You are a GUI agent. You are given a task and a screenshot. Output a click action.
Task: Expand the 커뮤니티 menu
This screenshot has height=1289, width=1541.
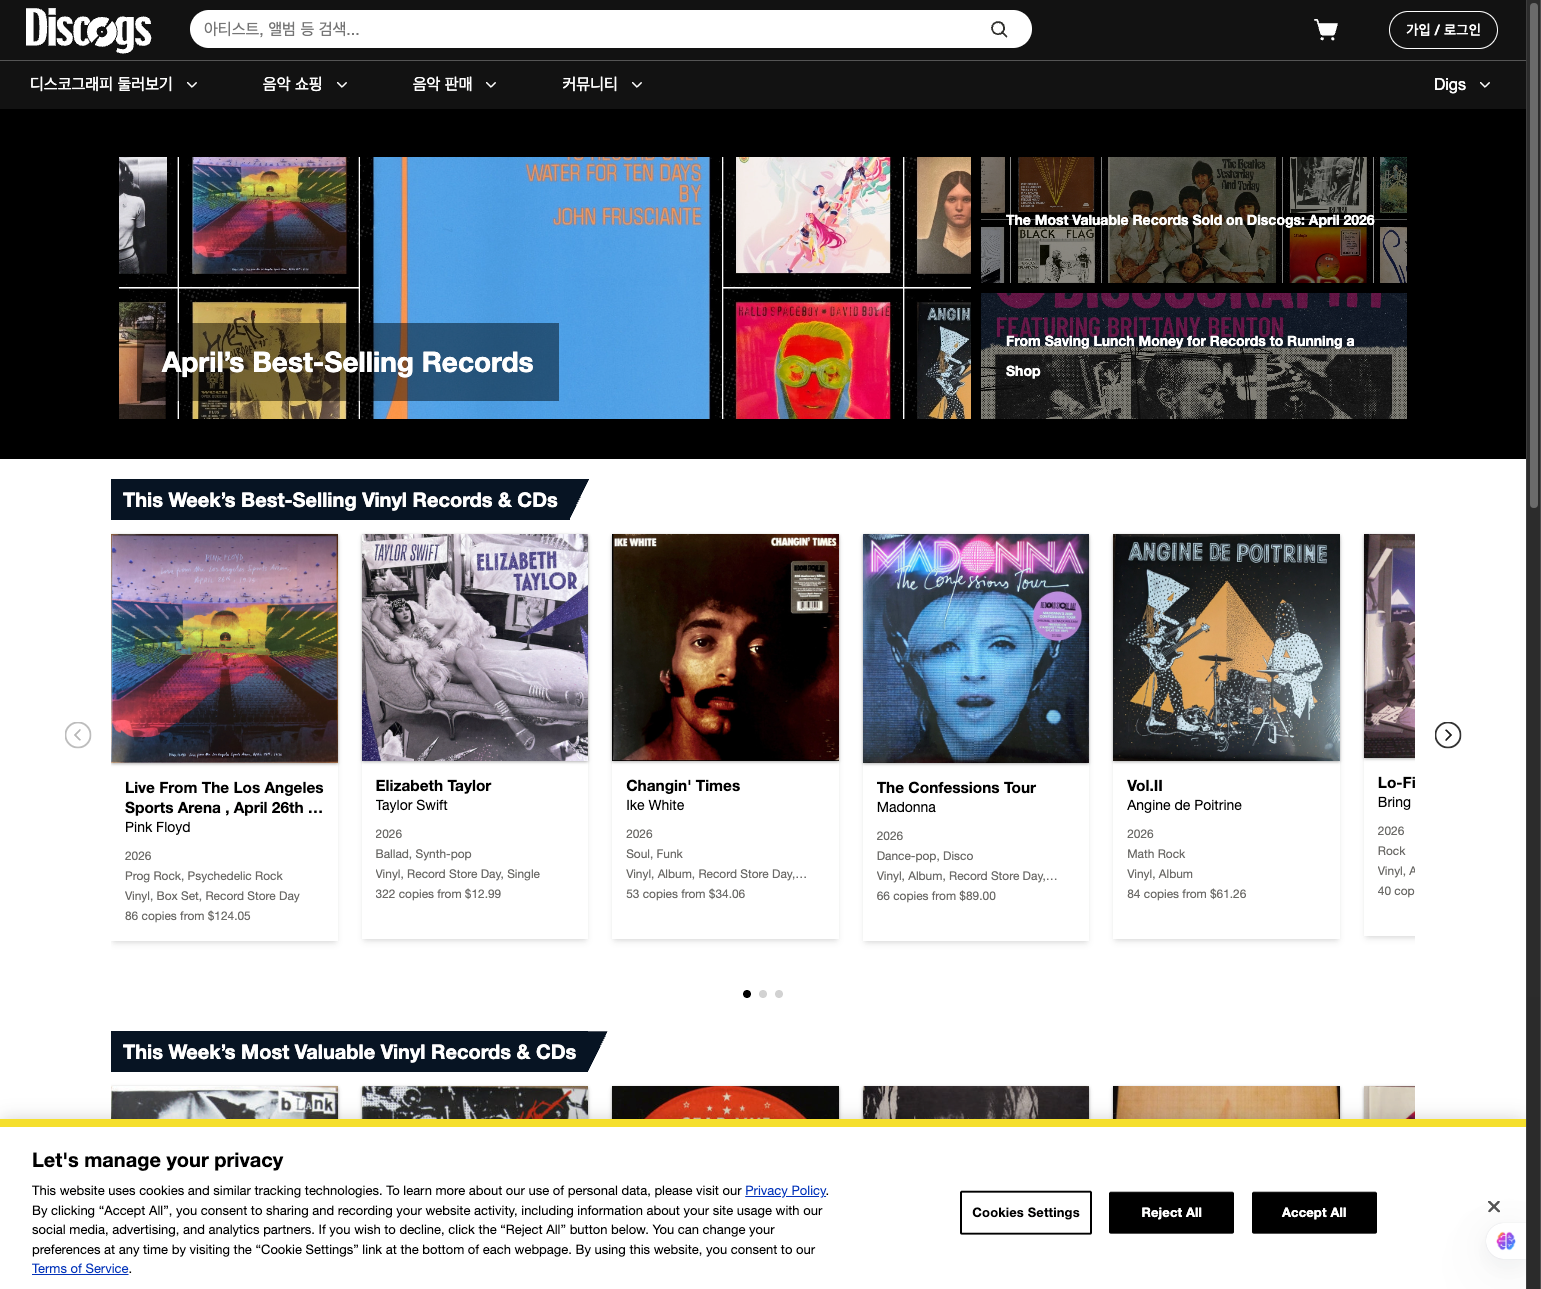point(602,84)
